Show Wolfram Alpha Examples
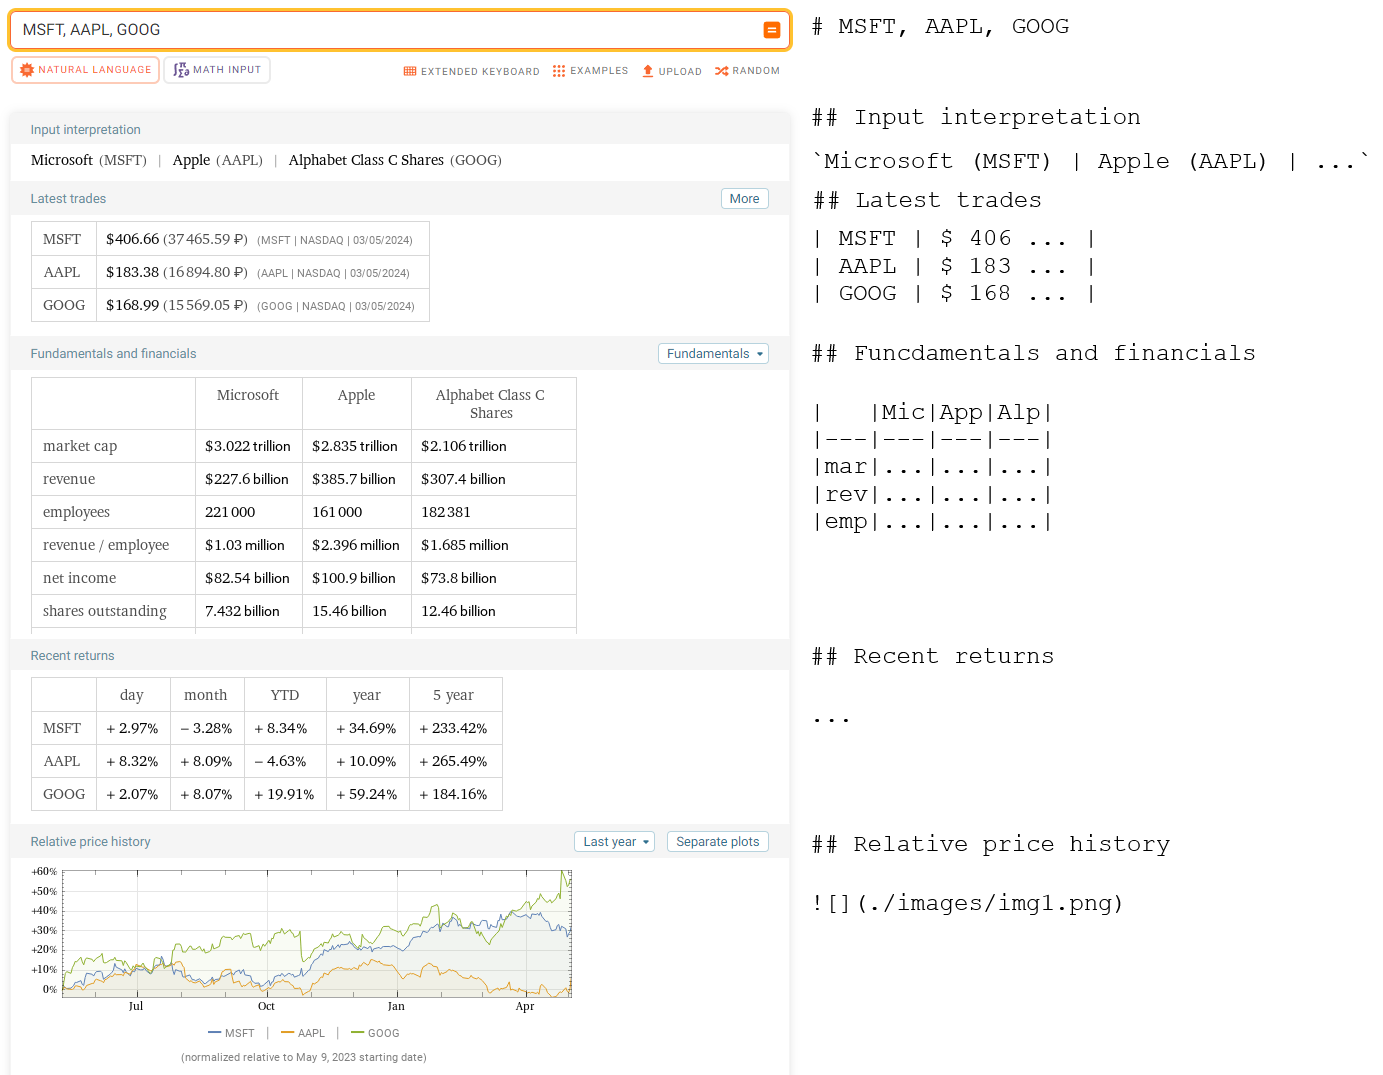This screenshot has height=1075, width=1383. (590, 71)
